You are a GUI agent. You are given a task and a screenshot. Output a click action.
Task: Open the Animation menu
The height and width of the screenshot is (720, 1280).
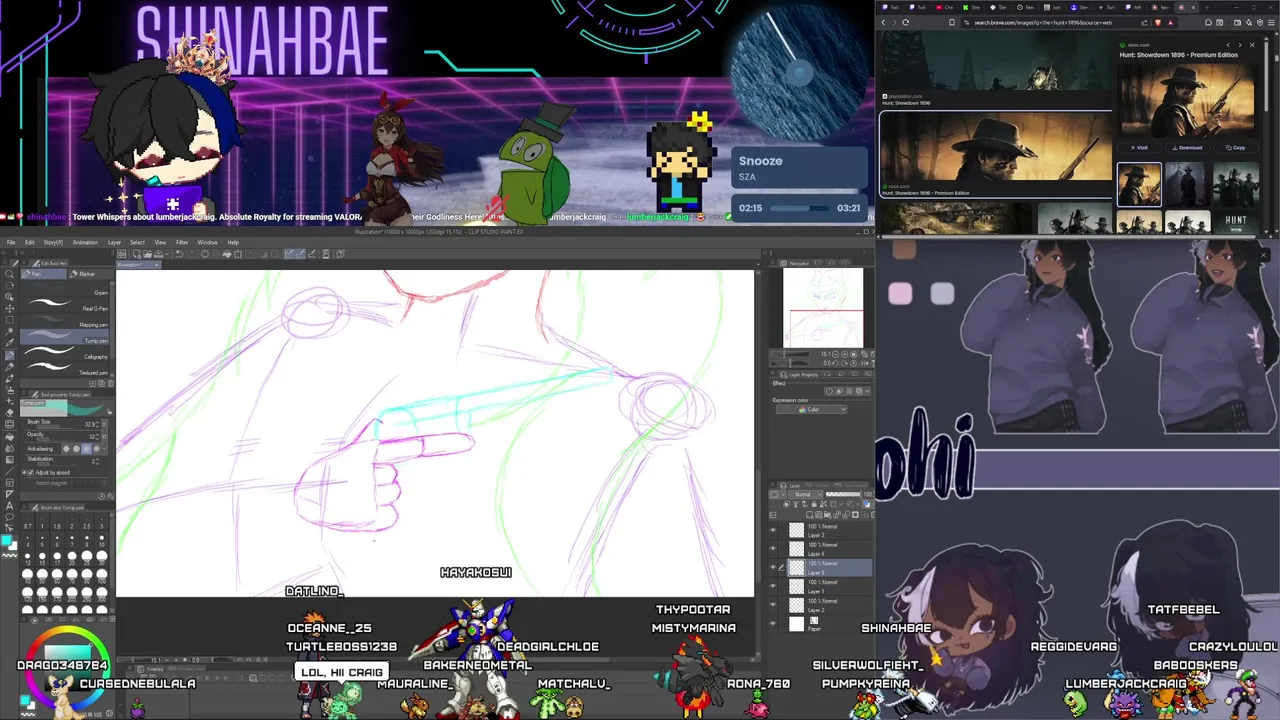click(85, 242)
